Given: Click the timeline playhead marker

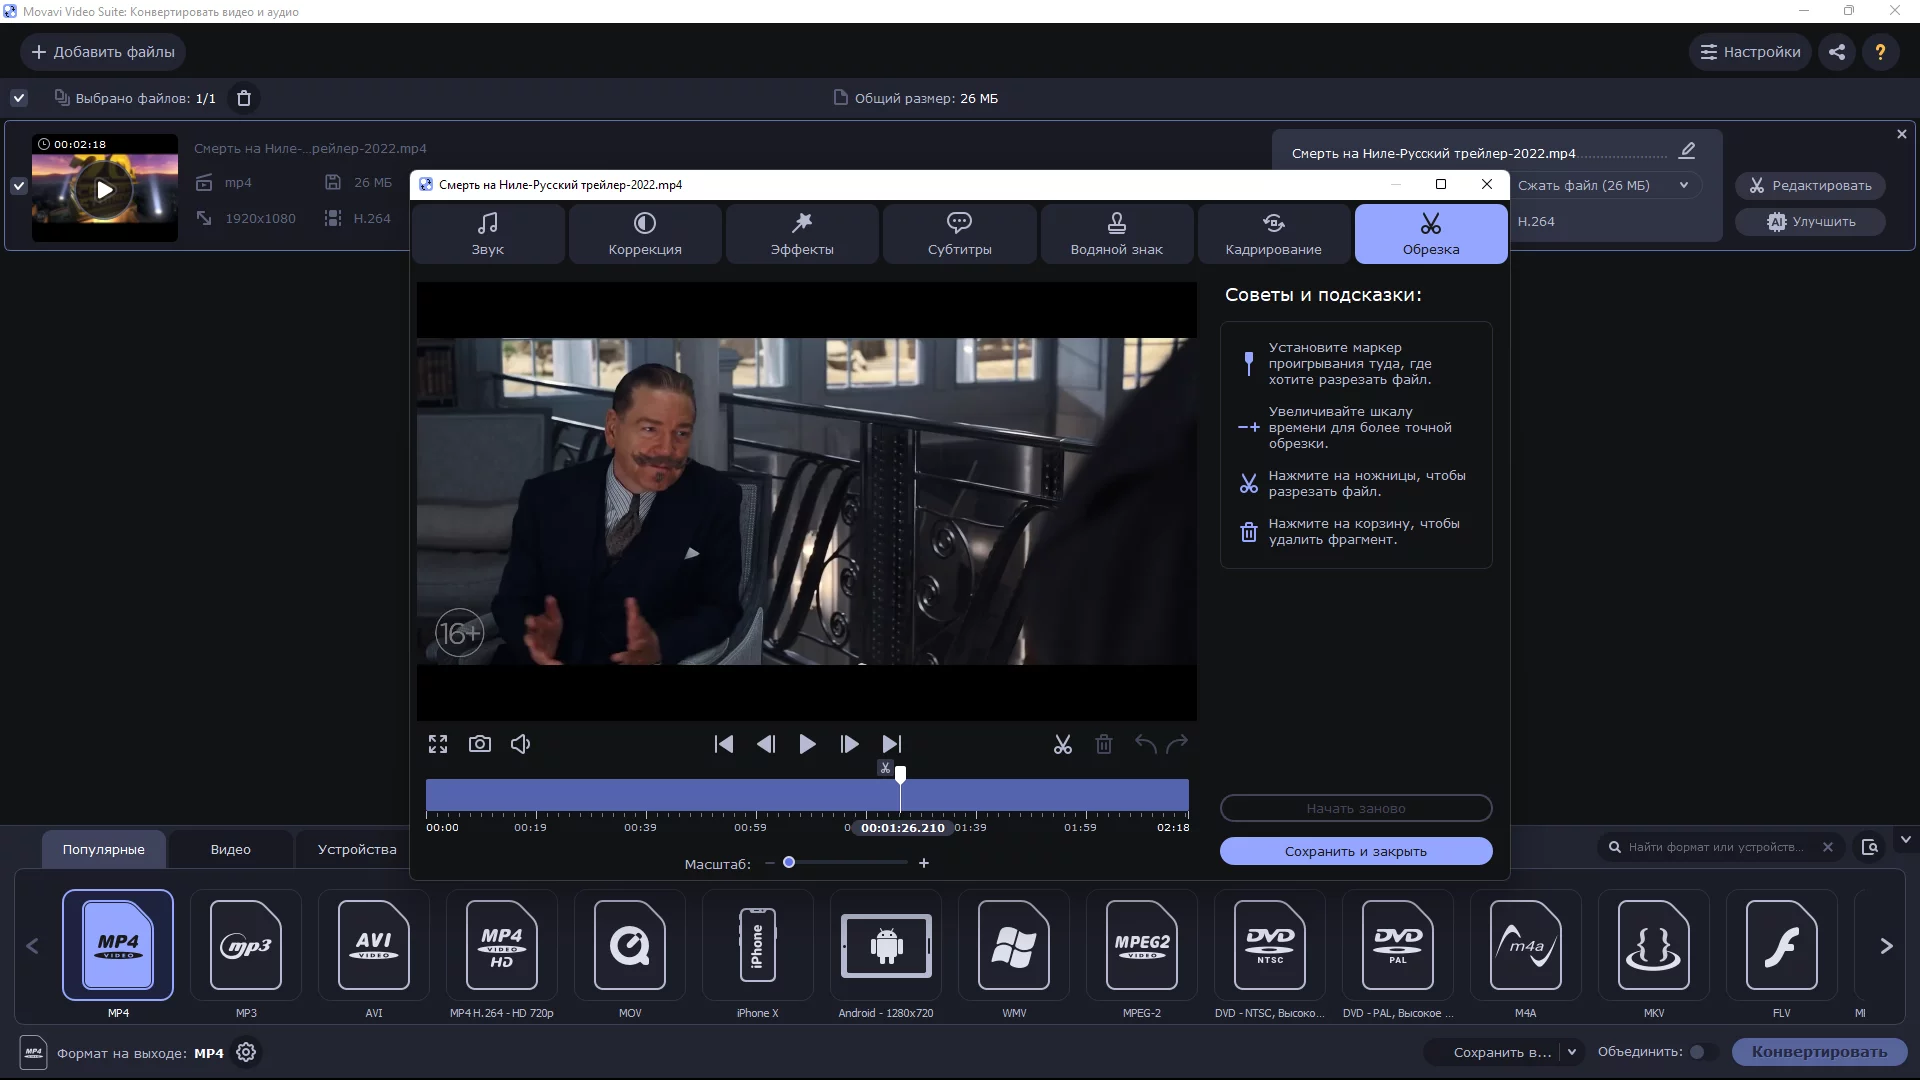Looking at the screenshot, I should tap(900, 774).
